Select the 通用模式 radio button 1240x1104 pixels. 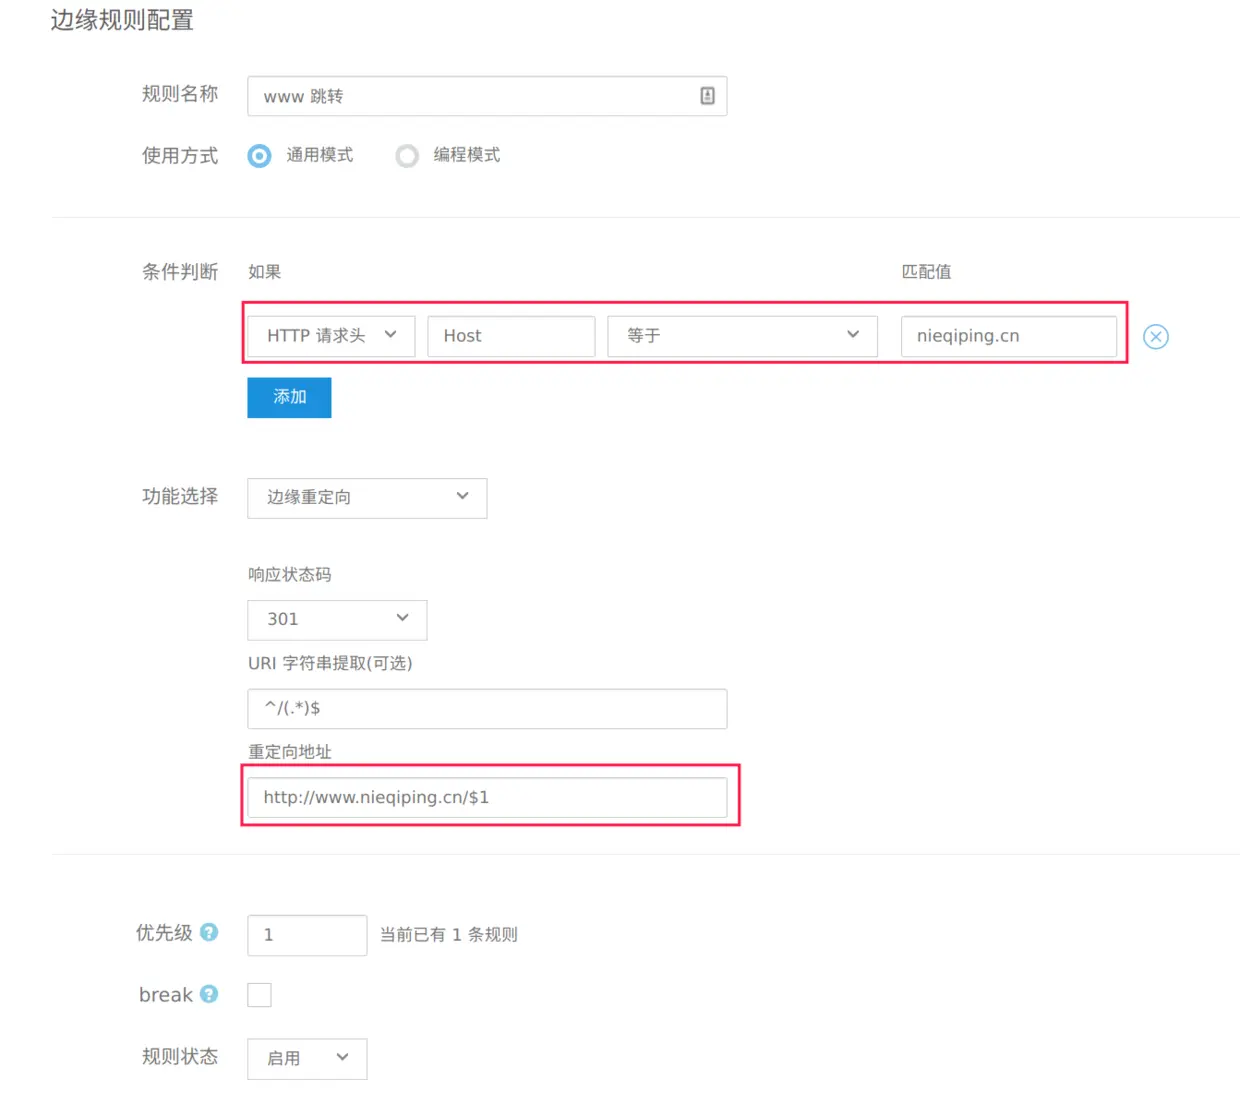[259, 156]
